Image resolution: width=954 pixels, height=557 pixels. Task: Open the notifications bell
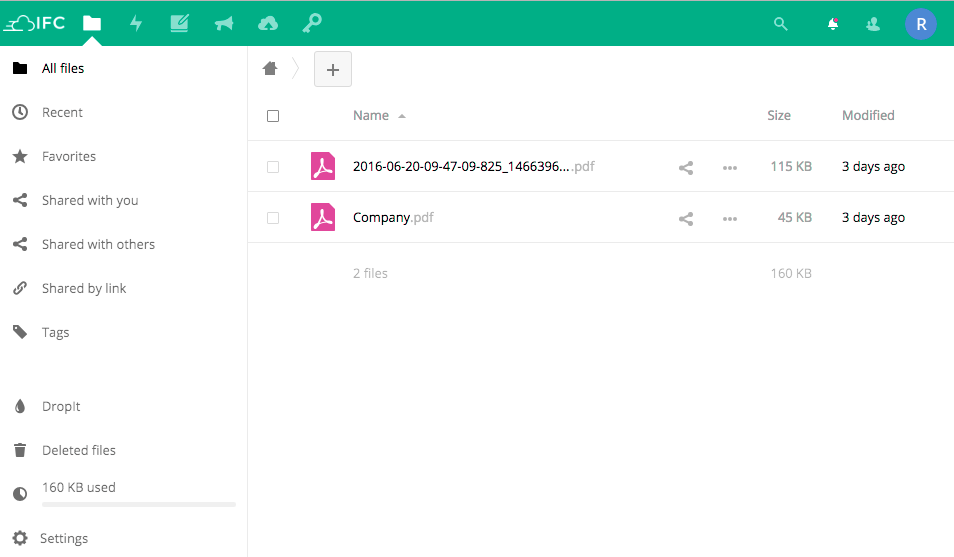pyautogui.click(x=832, y=24)
